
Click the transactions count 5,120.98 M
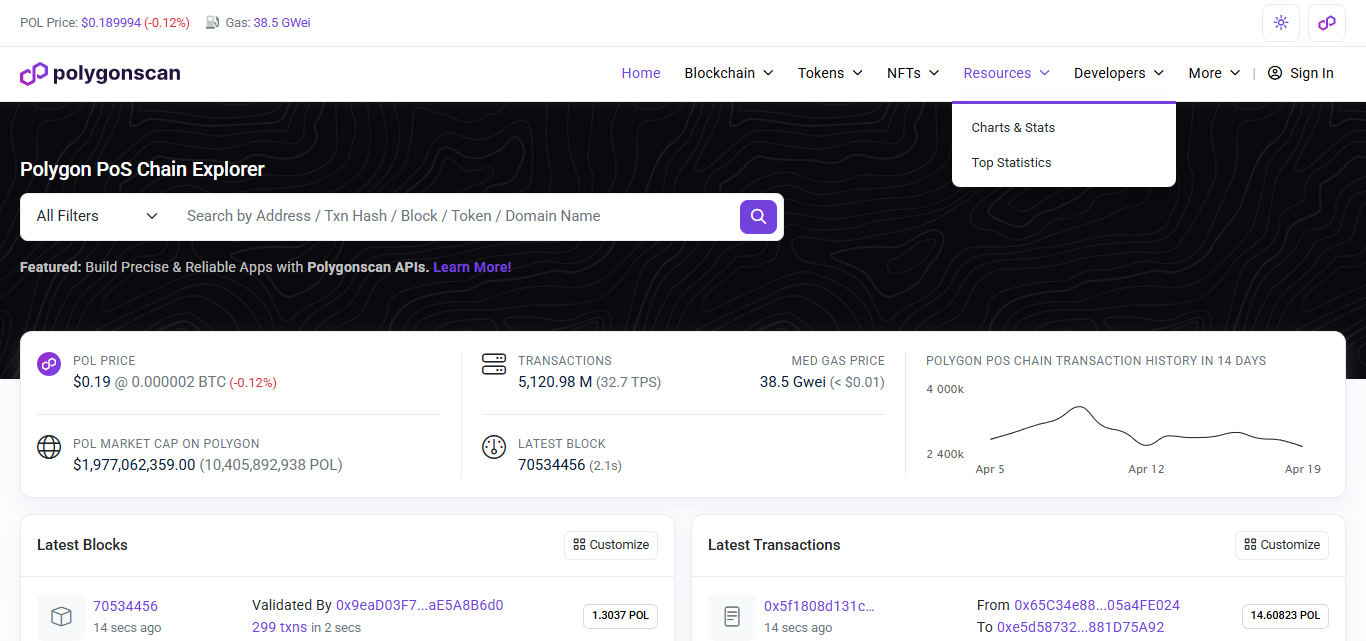(555, 382)
